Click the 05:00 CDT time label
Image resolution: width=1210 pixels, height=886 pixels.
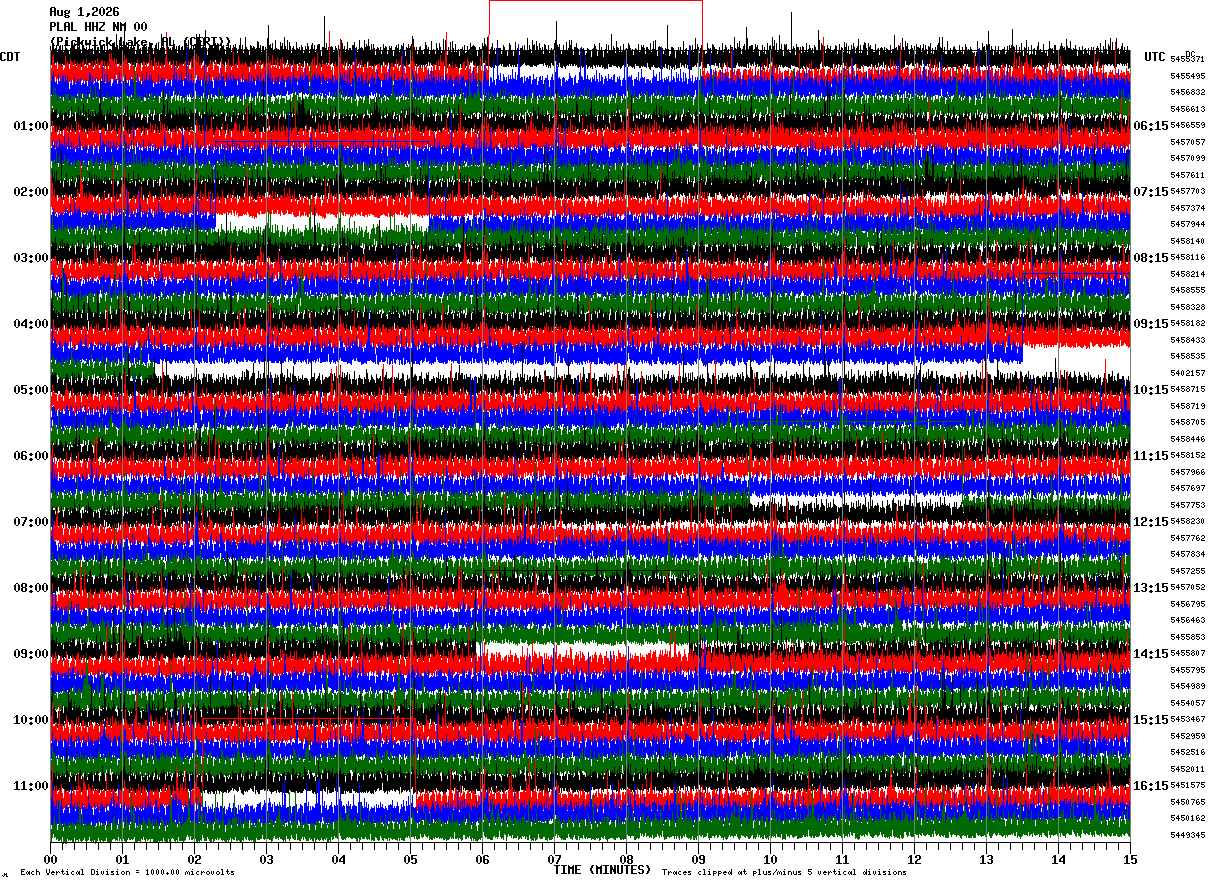click(31, 390)
